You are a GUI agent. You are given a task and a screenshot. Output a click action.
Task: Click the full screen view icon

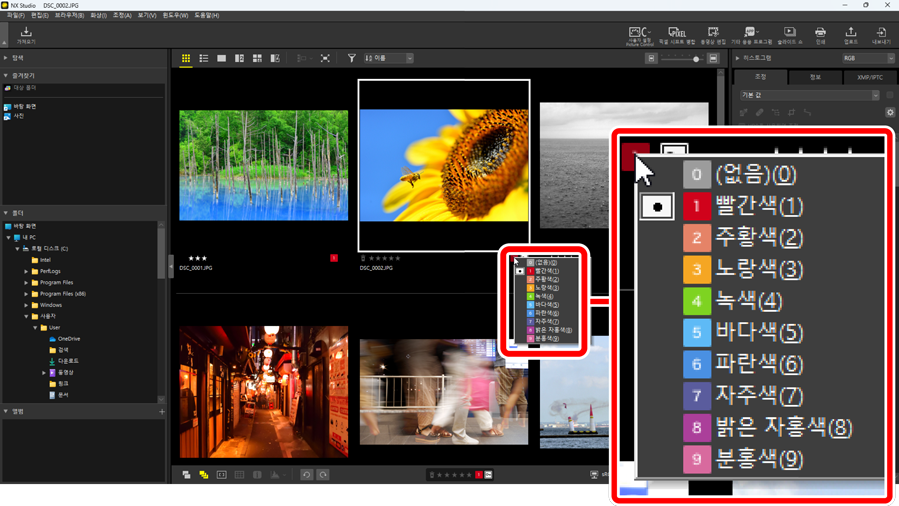[325, 59]
